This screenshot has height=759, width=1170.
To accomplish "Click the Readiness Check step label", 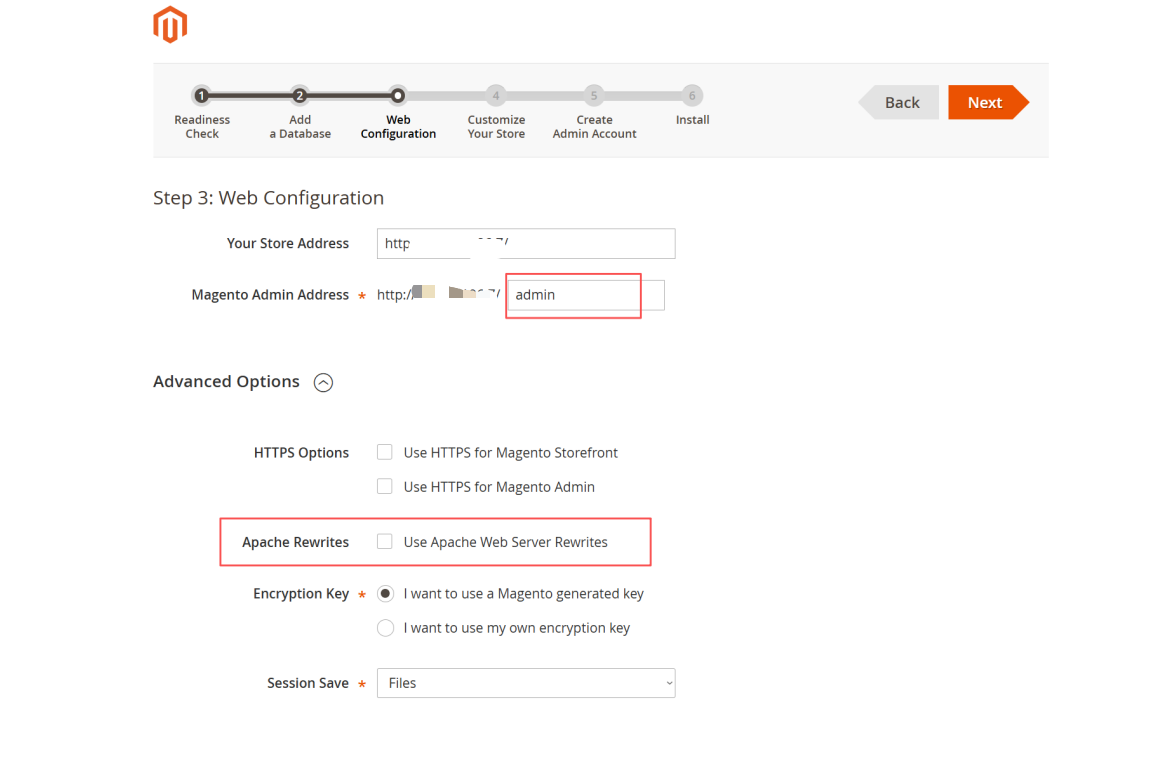I will (x=202, y=127).
